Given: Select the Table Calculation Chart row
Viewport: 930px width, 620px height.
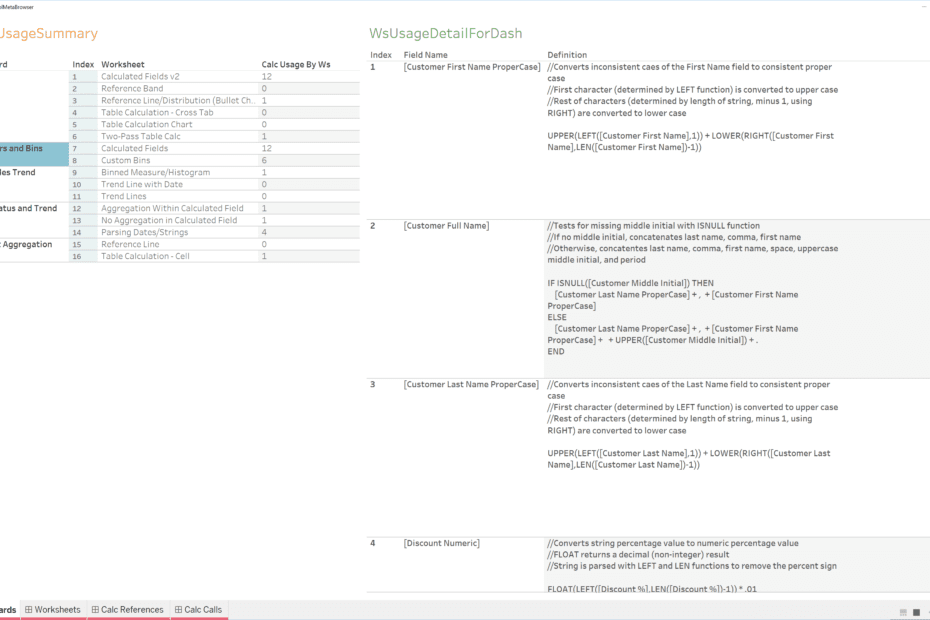Looking at the screenshot, I should (214, 124).
